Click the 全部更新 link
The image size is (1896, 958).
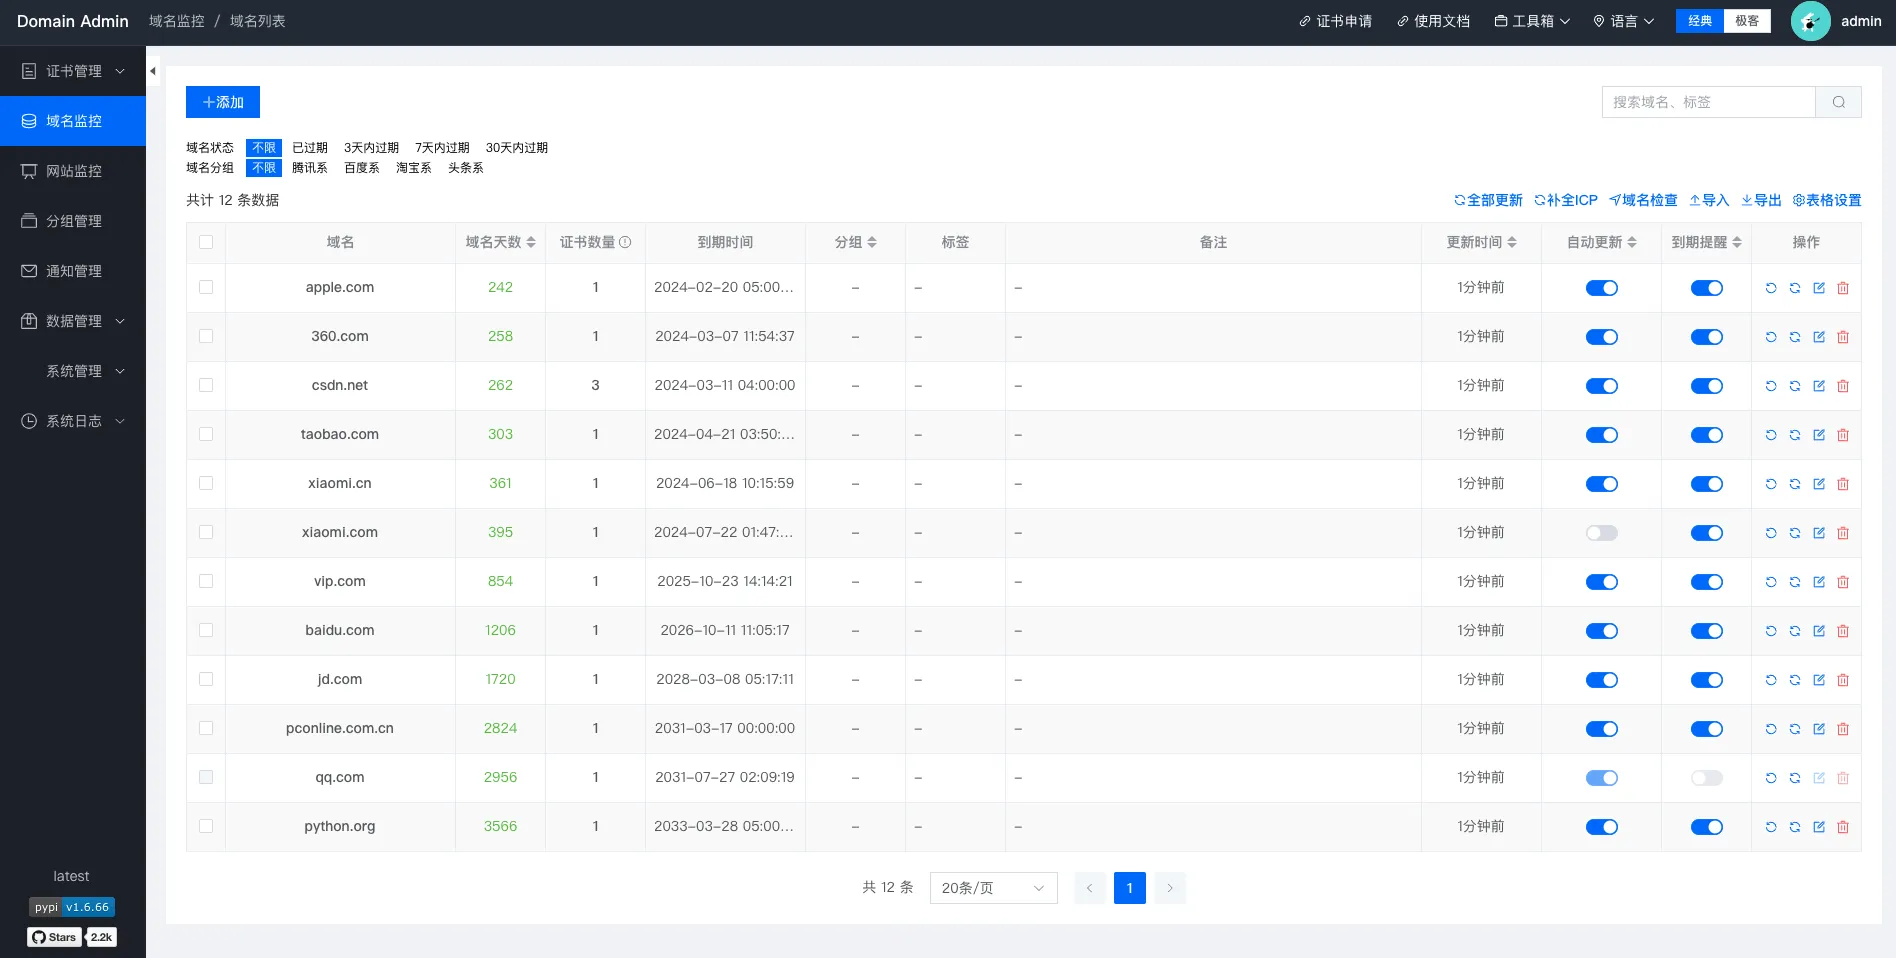(1488, 200)
